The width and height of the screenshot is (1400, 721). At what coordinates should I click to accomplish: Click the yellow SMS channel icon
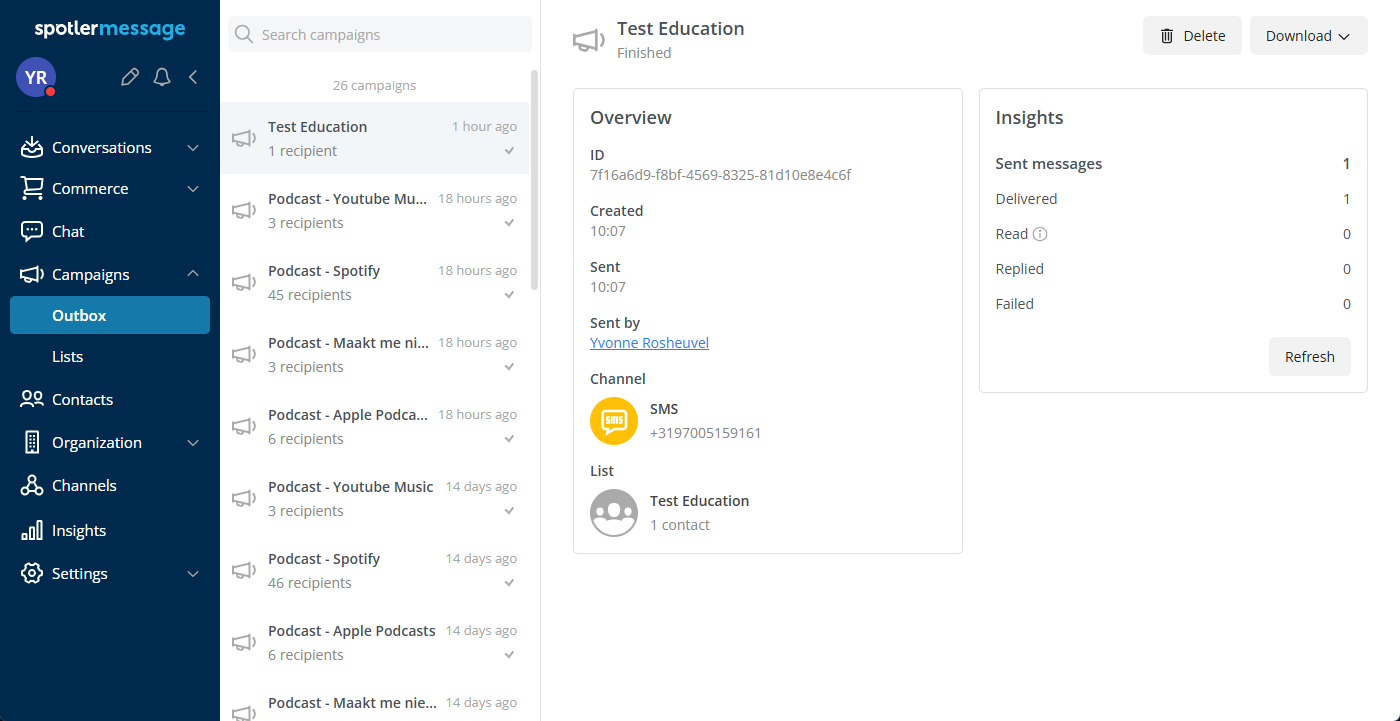coord(614,421)
